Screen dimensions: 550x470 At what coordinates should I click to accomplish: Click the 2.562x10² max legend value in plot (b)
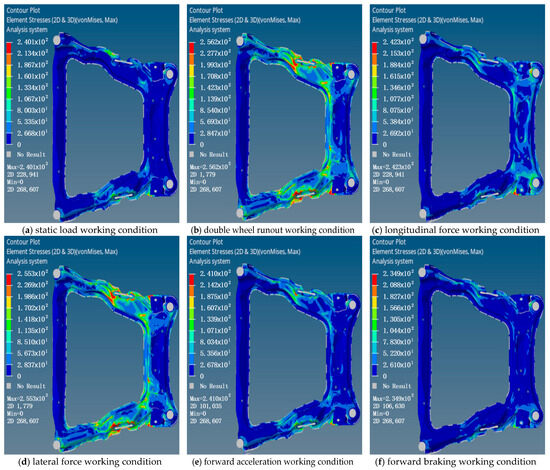point(215,42)
